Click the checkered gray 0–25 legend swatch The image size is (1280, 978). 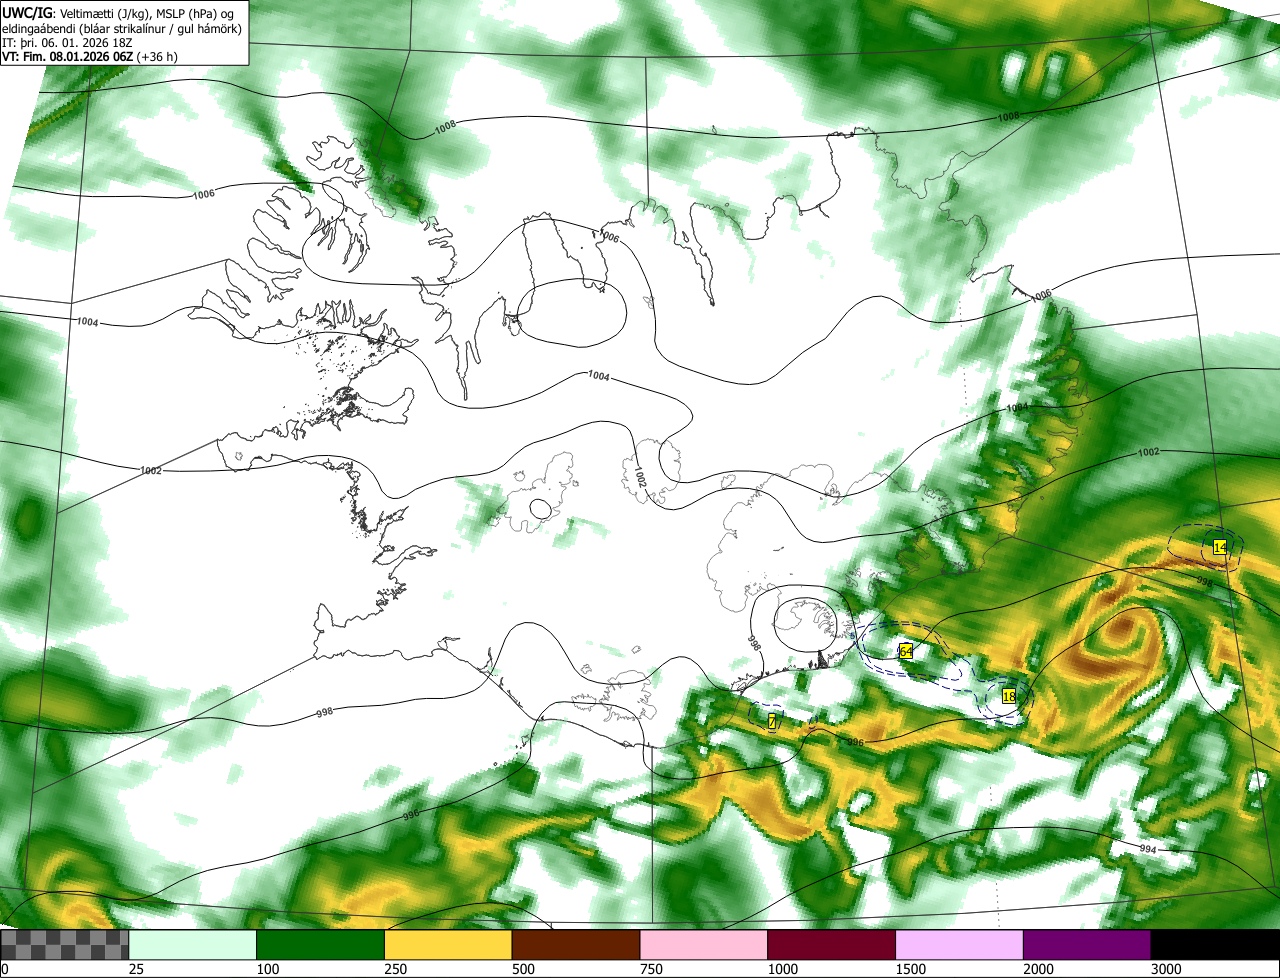[x=64, y=945]
